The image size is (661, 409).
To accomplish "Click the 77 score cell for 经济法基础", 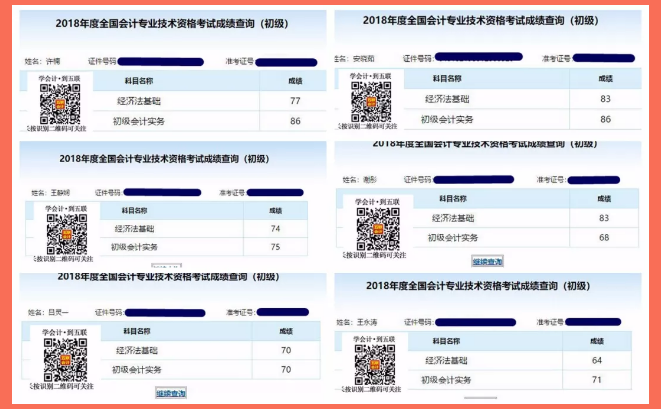I will coord(294,101).
